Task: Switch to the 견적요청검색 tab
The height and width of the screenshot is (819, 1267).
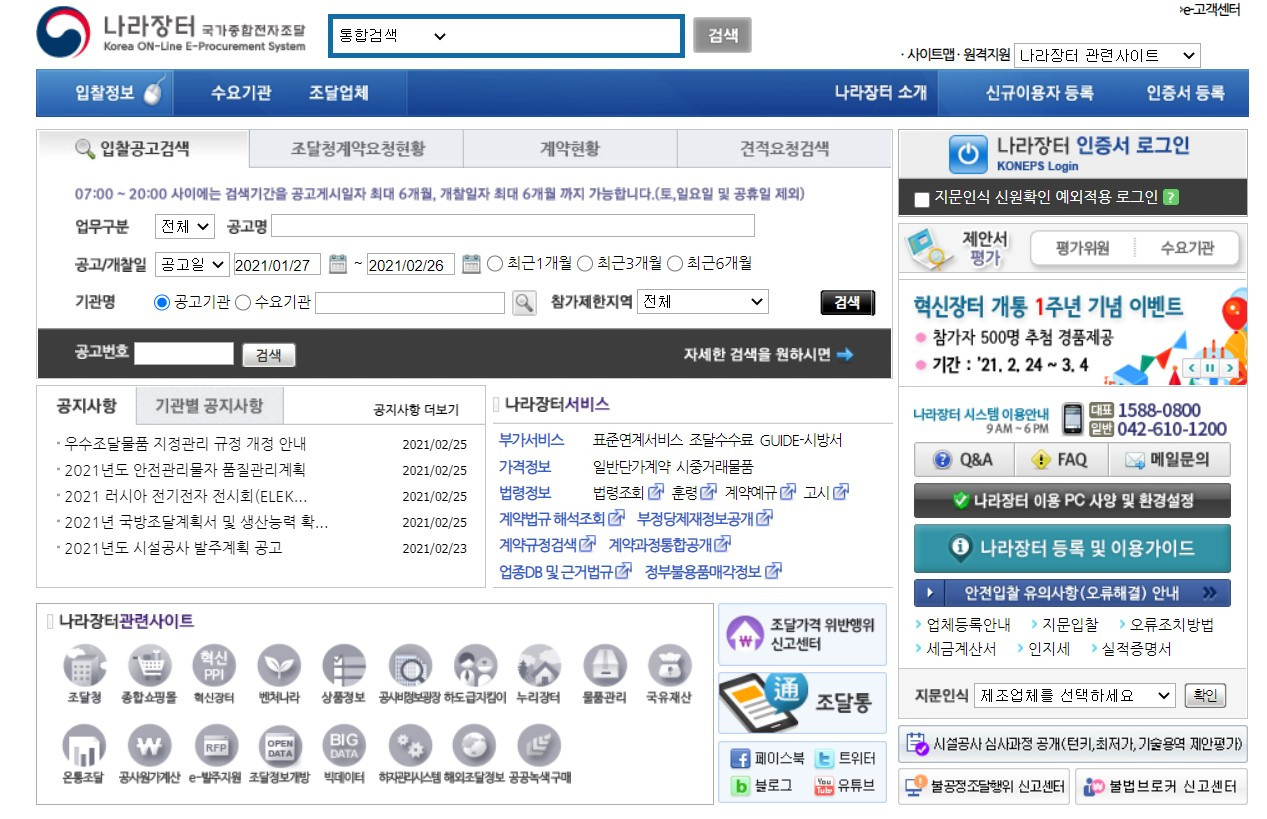Action: click(784, 148)
